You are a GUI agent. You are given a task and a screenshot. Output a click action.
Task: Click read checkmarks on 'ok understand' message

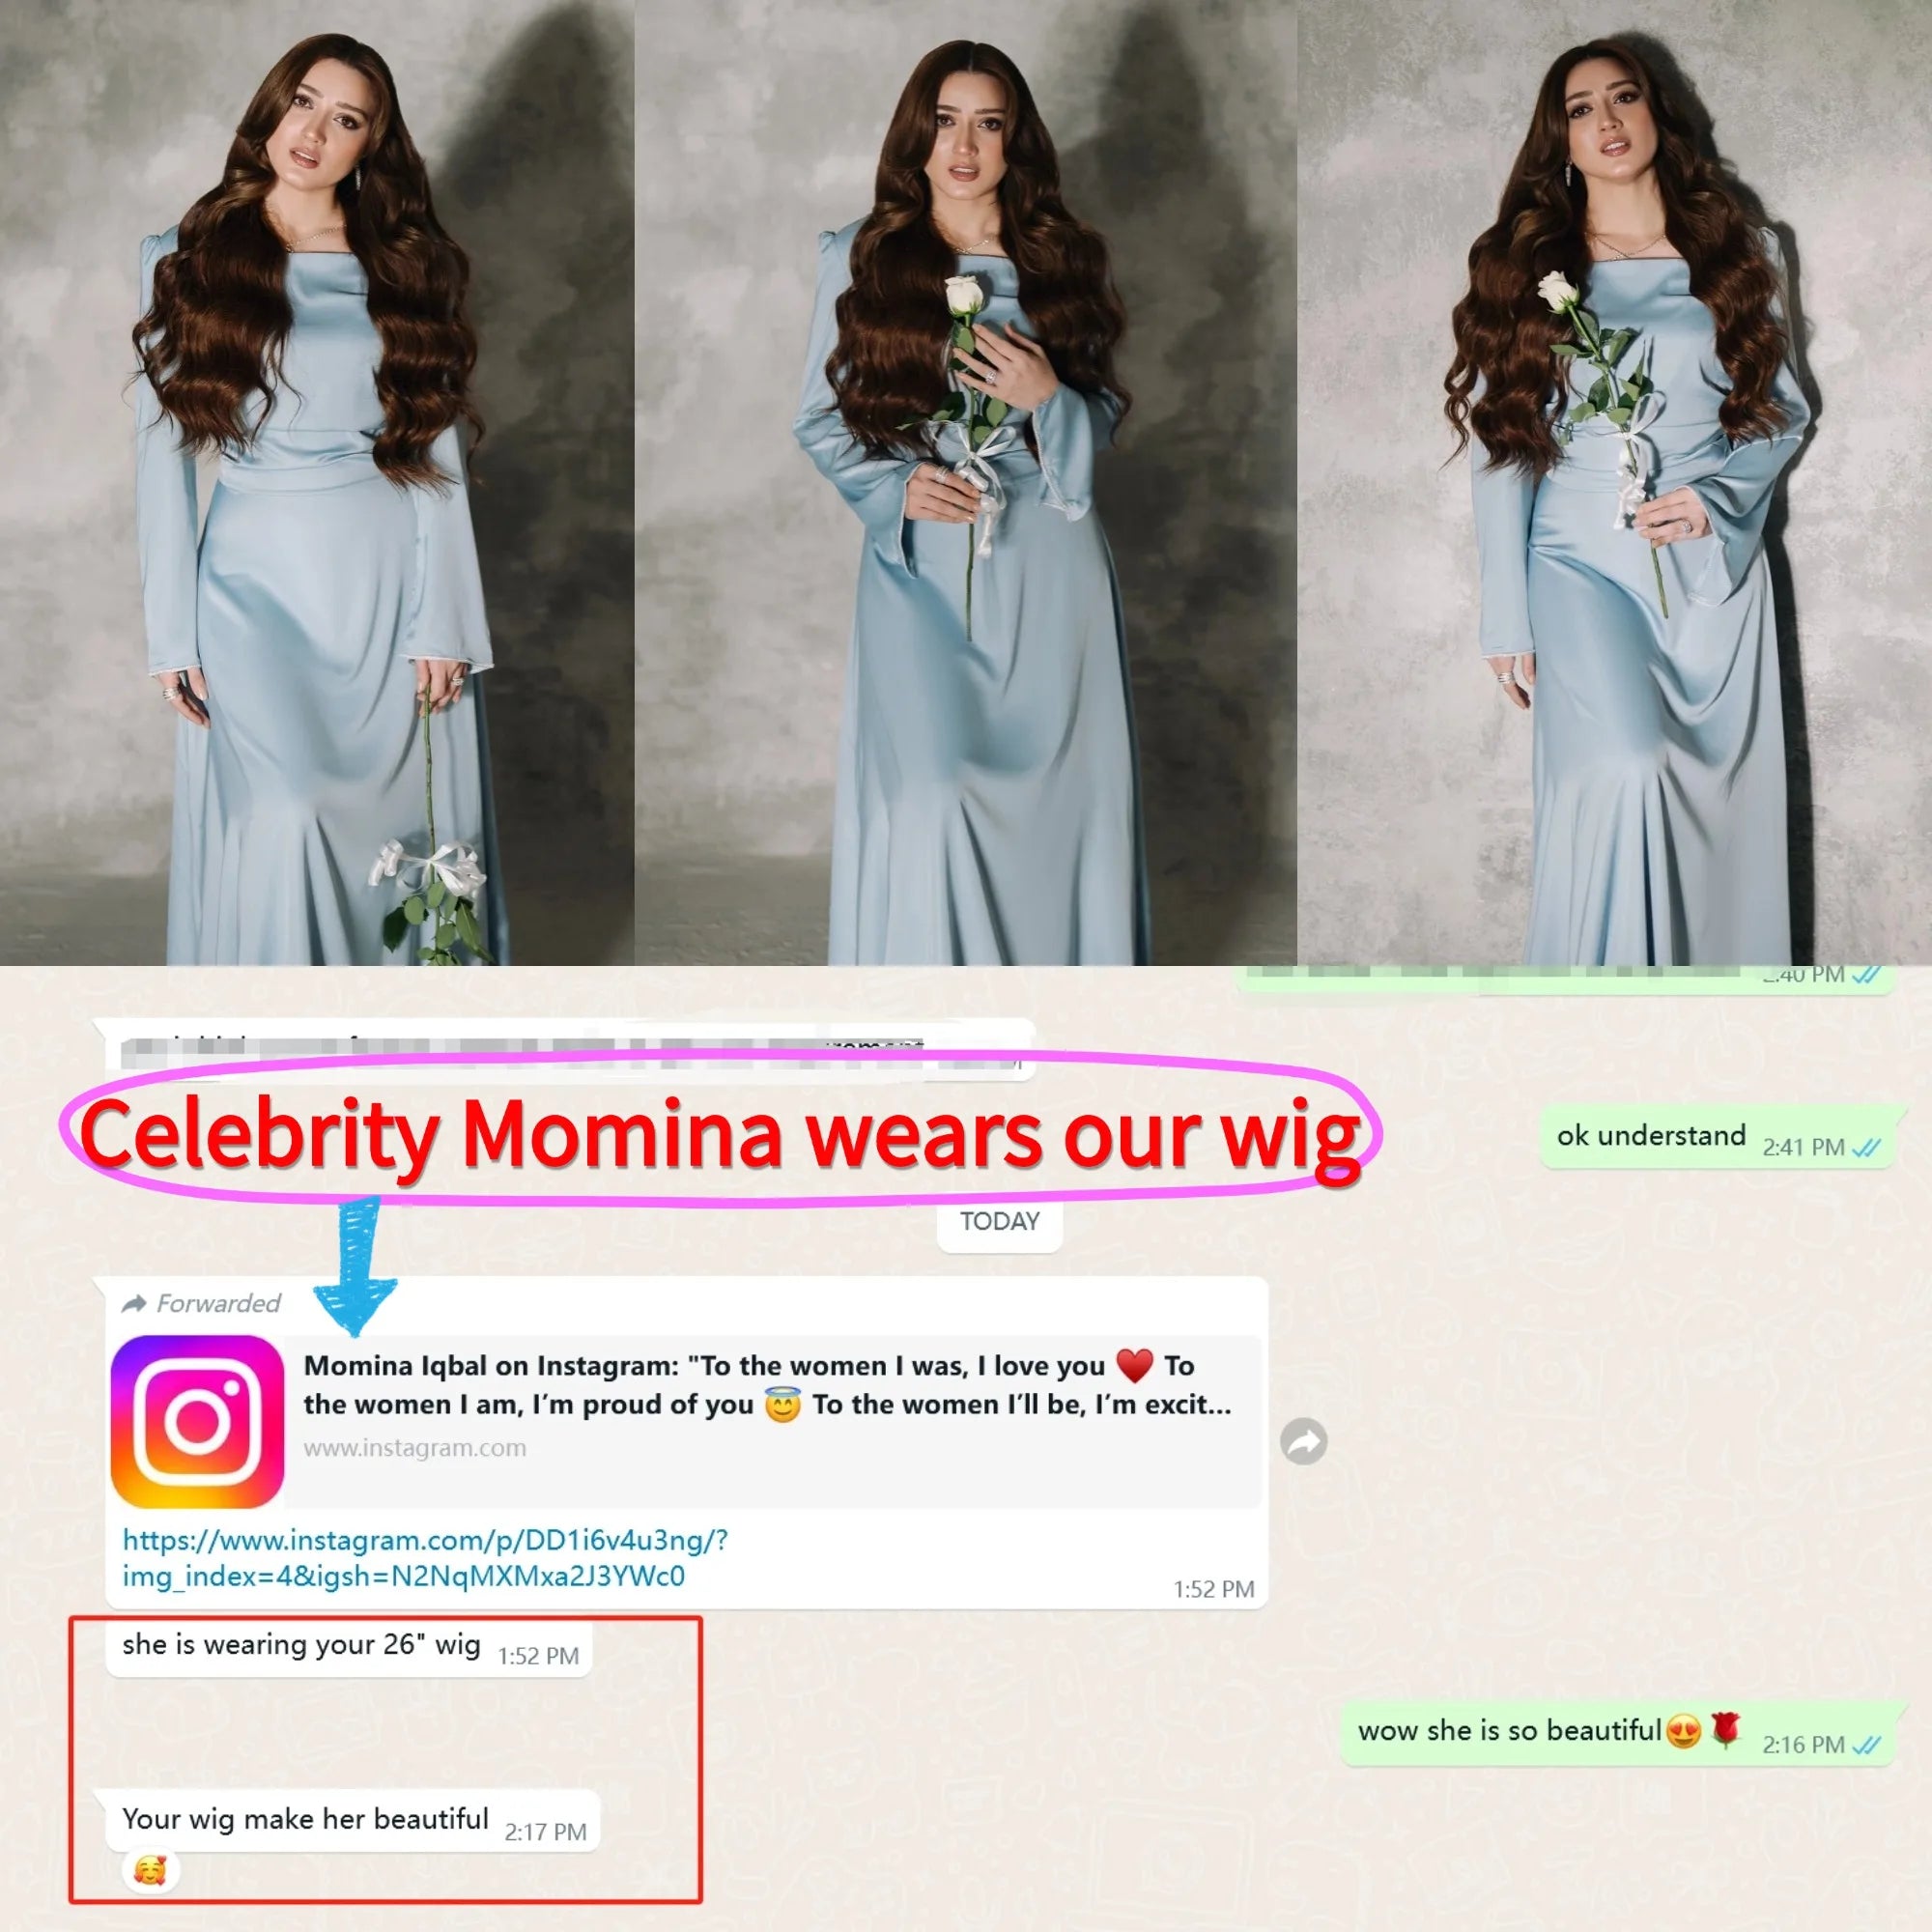coord(1866,1148)
